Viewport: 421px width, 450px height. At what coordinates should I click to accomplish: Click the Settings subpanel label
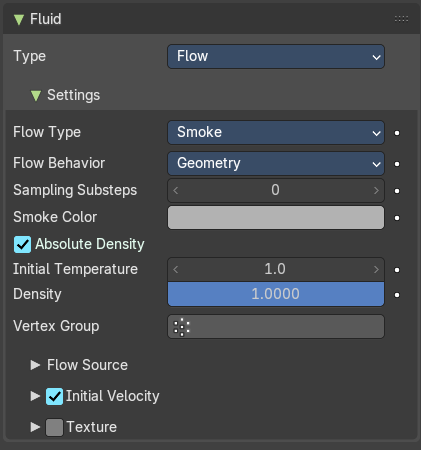coord(73,95)
